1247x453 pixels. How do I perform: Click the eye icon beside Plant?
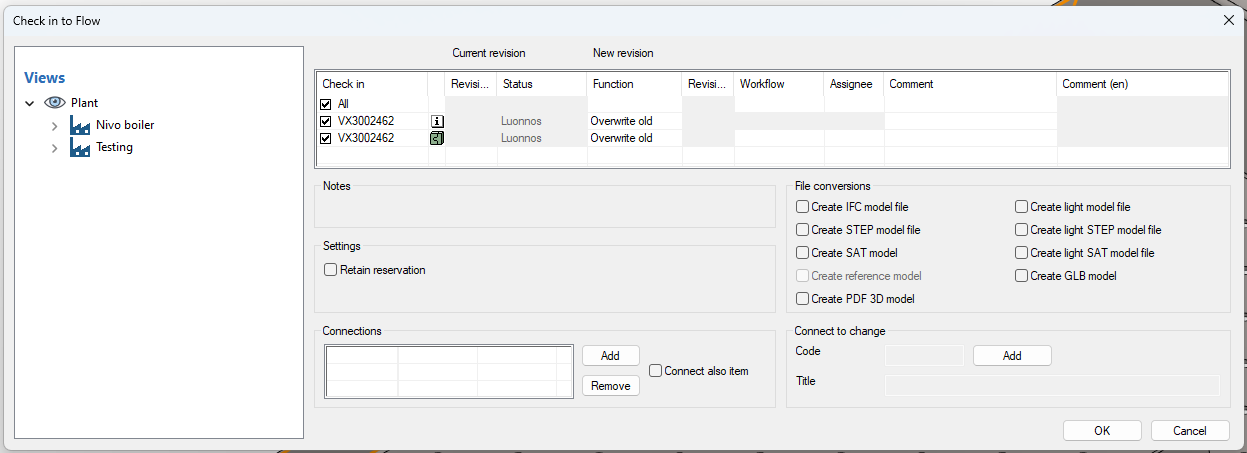[x=55, y=103]
